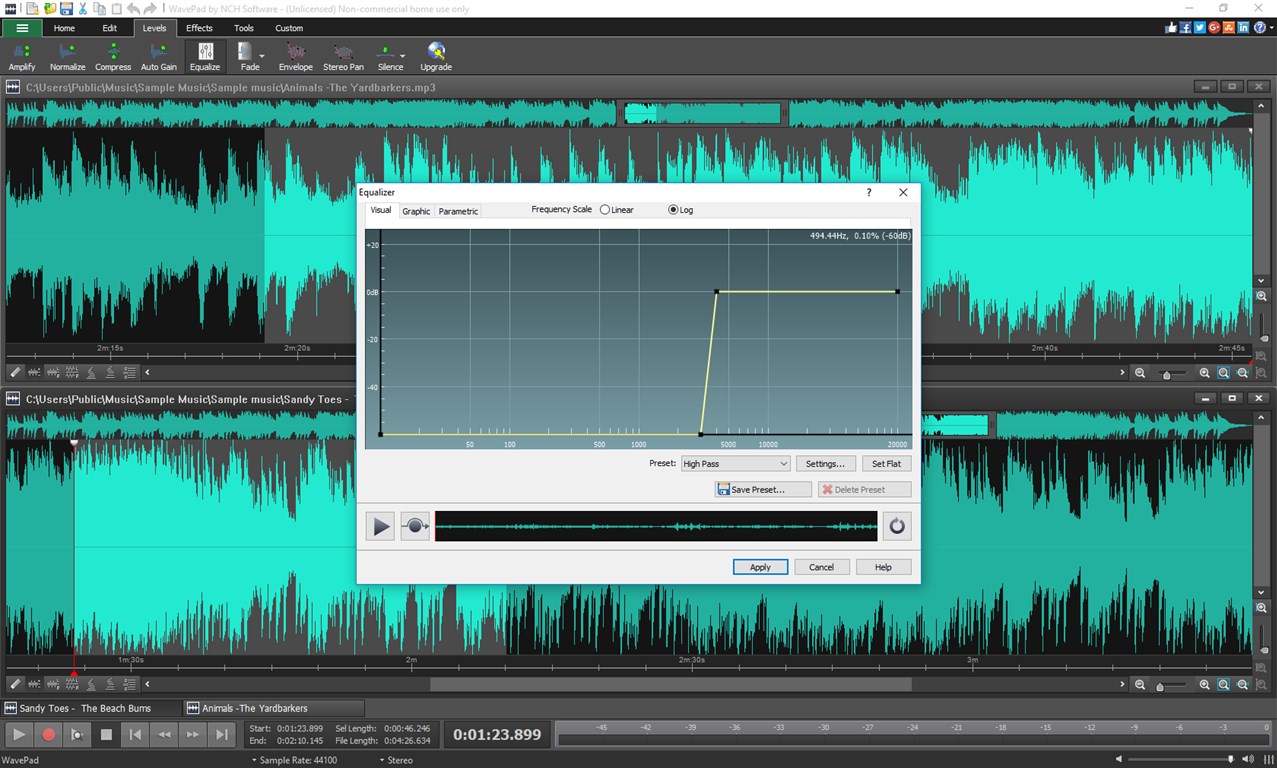This screenshot has width=1277, height=768.
Task: Click the Undo arrow in title bar
Action: coord(133,8)
